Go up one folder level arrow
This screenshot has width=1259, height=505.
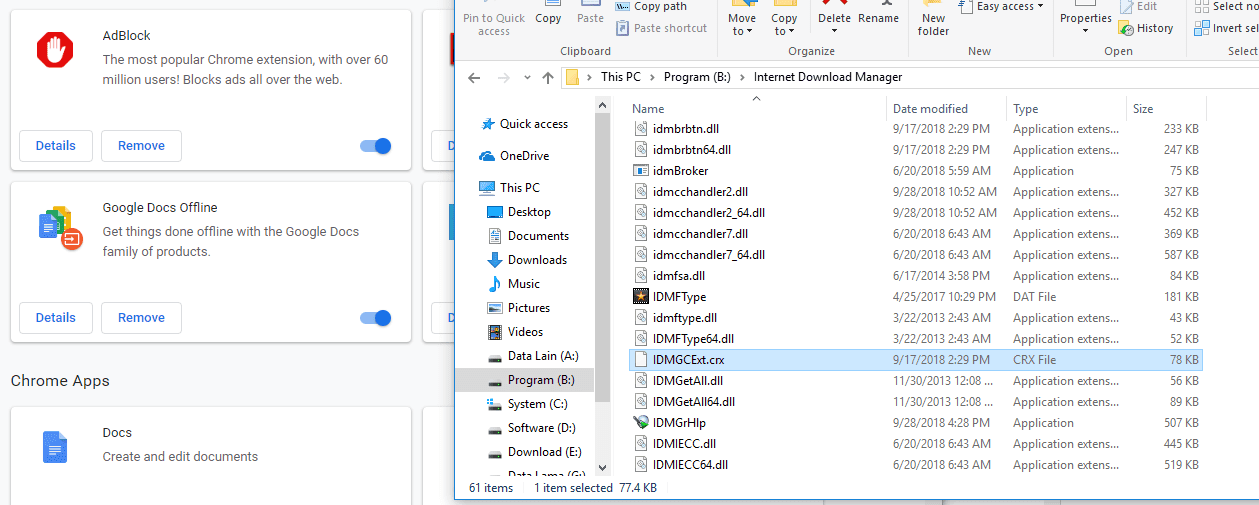pos(548,77)
